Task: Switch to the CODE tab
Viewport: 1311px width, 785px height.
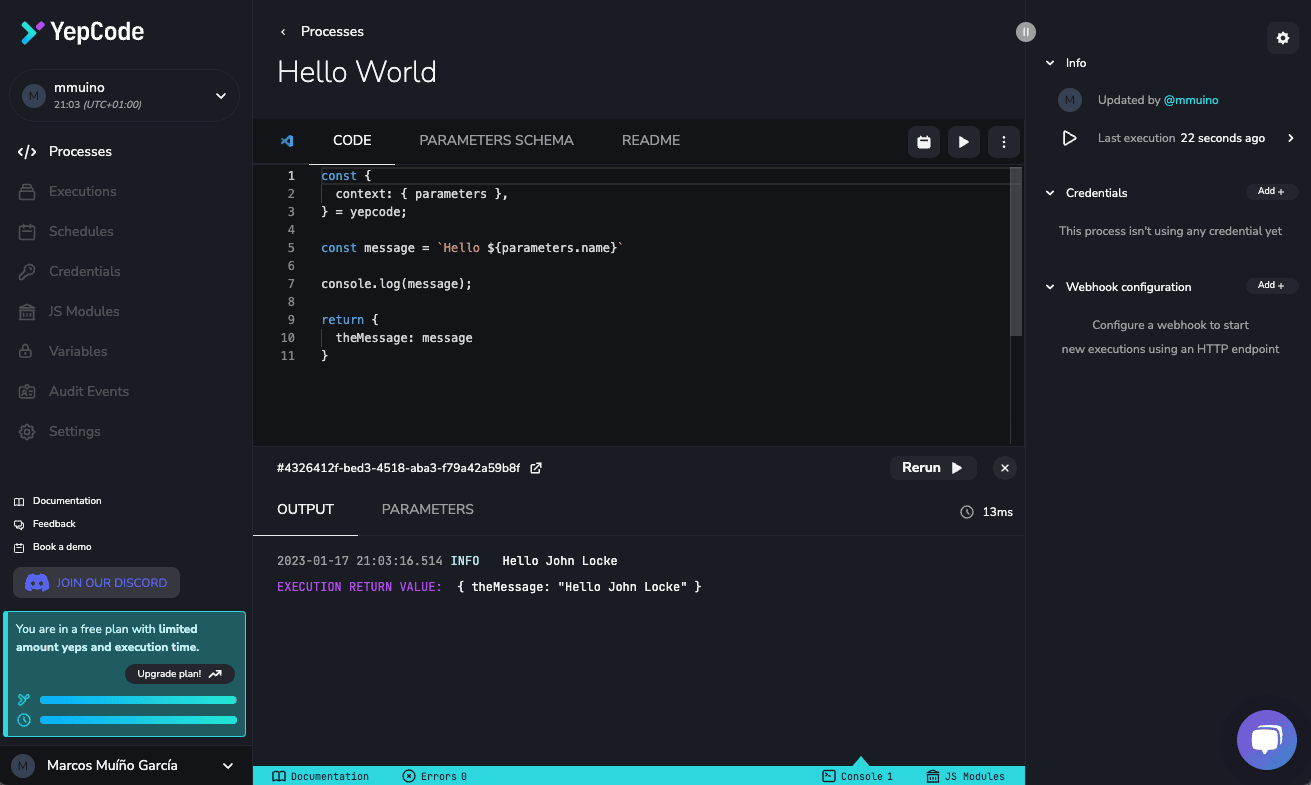Action: 352,141
